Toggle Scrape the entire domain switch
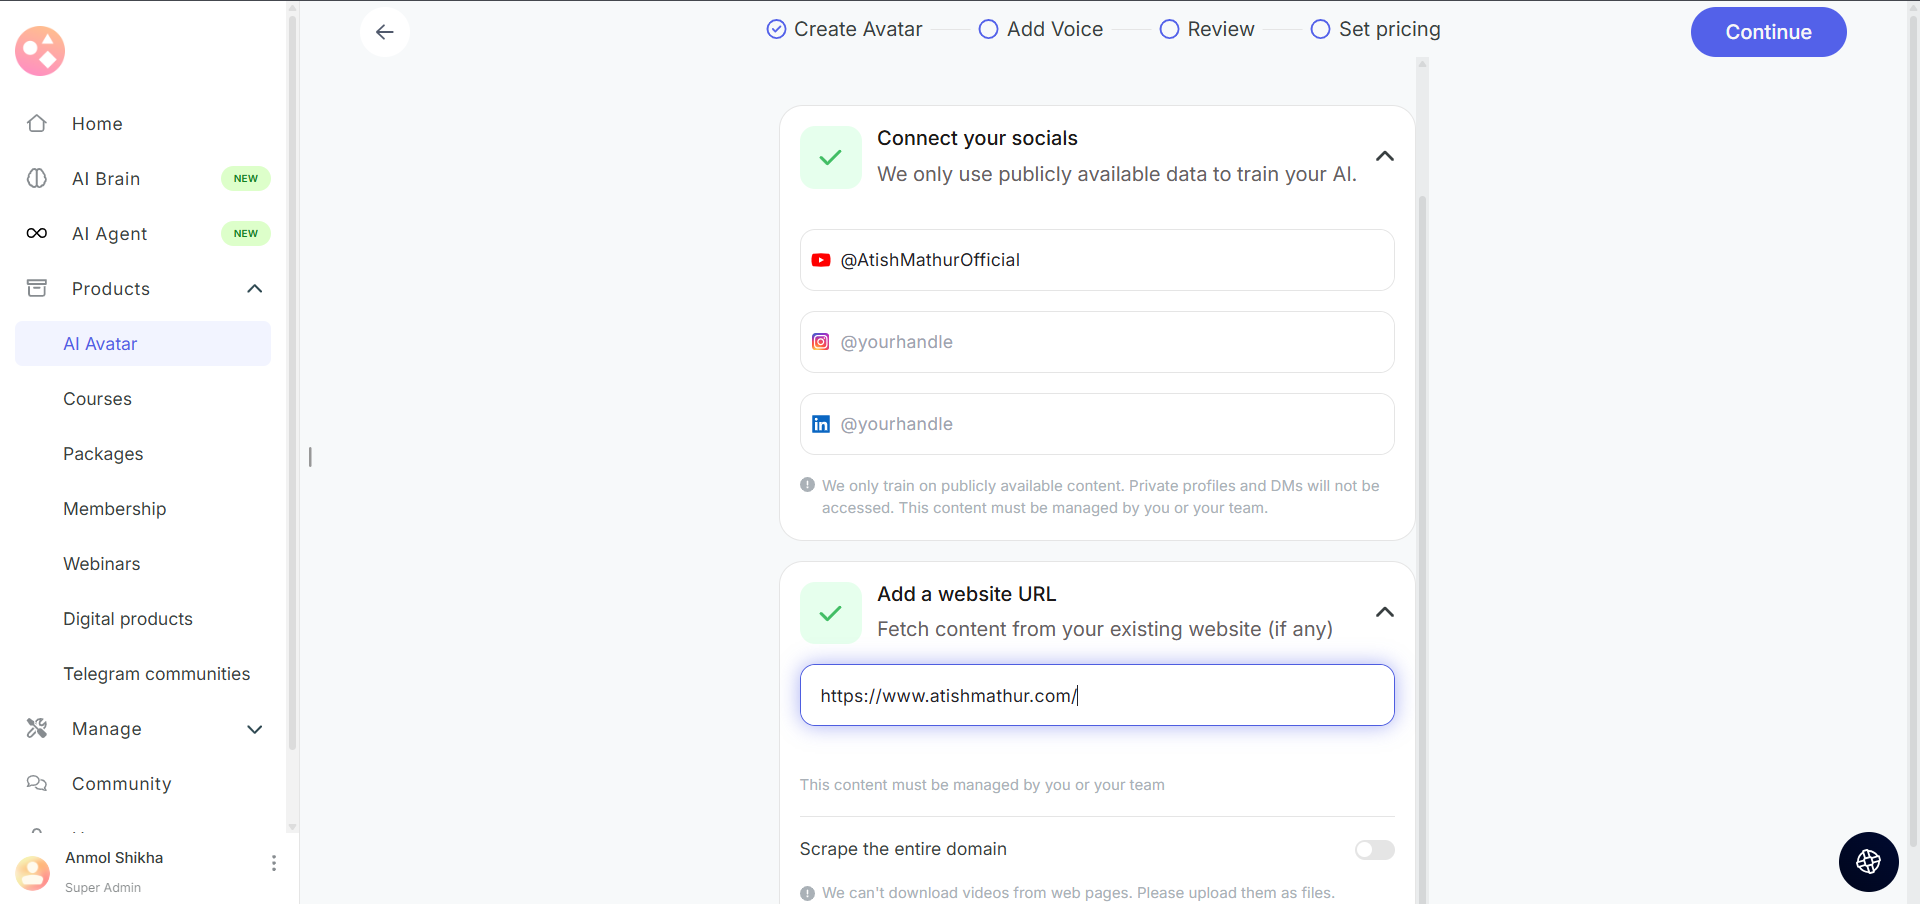The image size is (1920, 904). click(x=1374, y=850)
